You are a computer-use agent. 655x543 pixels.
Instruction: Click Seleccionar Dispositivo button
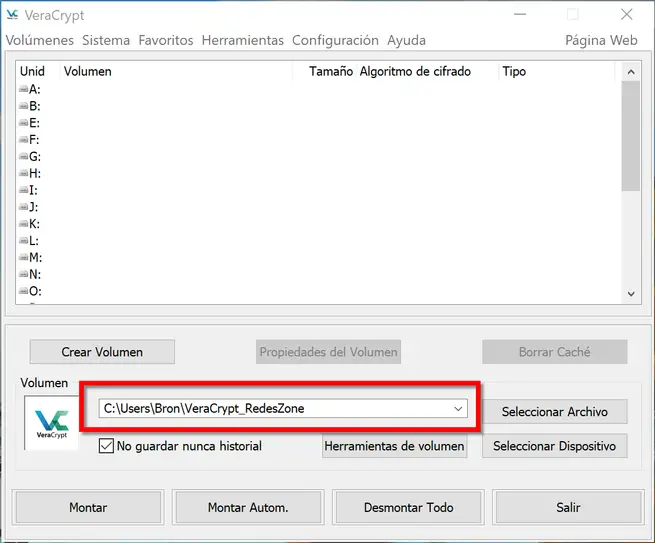coord(554,446)
